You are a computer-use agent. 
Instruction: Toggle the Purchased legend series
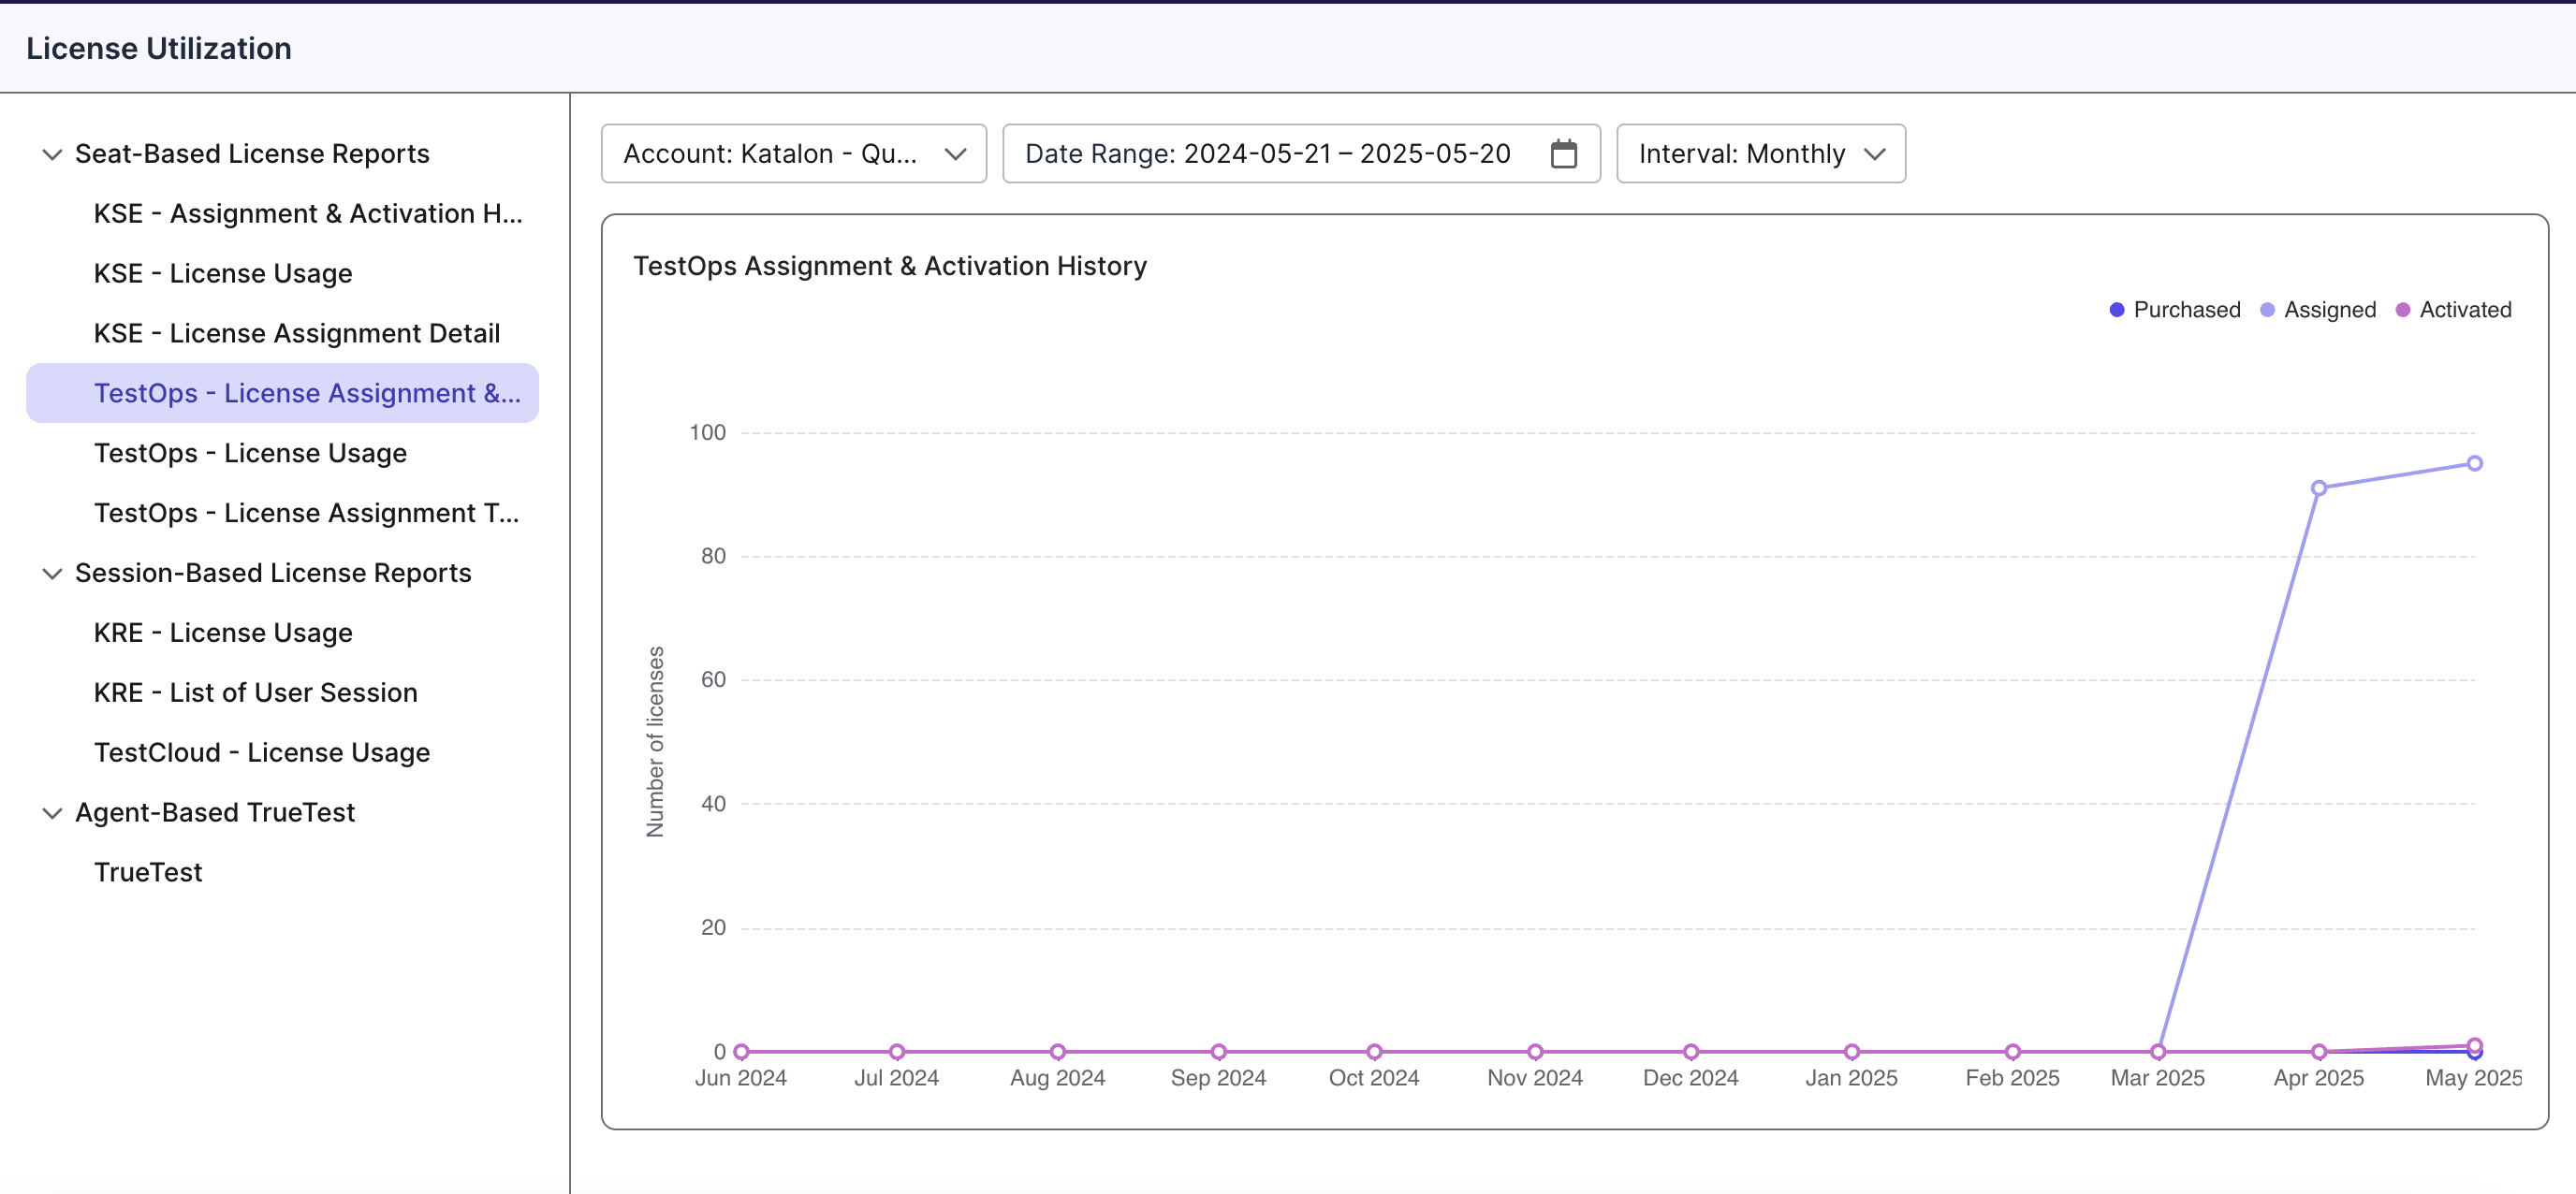2174,310
